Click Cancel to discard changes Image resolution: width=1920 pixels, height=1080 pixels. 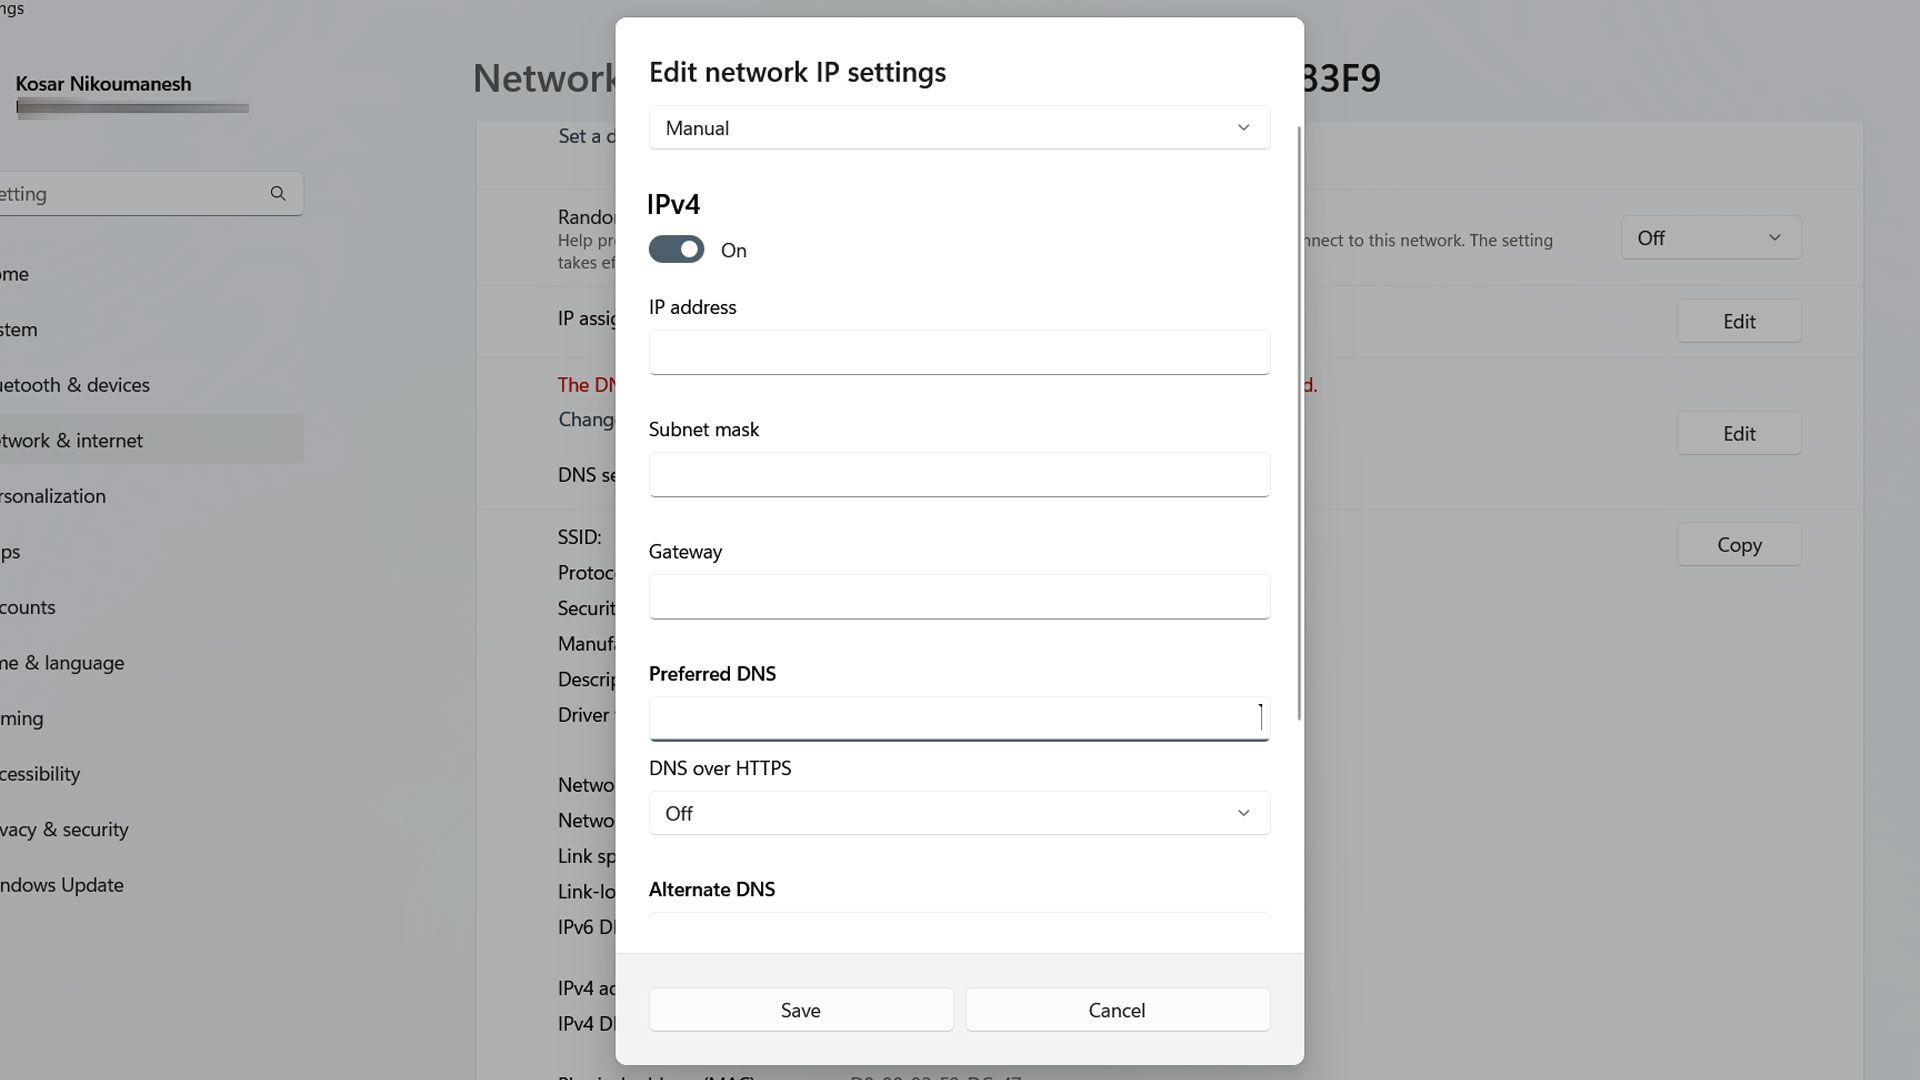click(1116, 1009)
